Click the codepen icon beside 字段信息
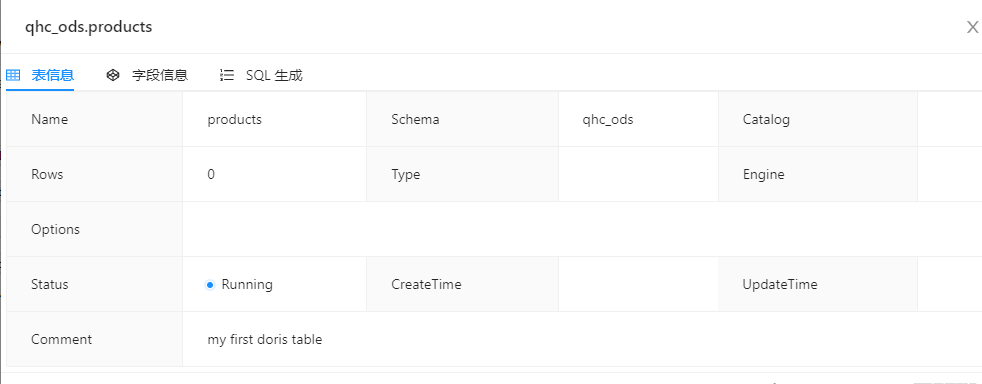Viewport: 982px width, 384px height. tap(113, 76)
